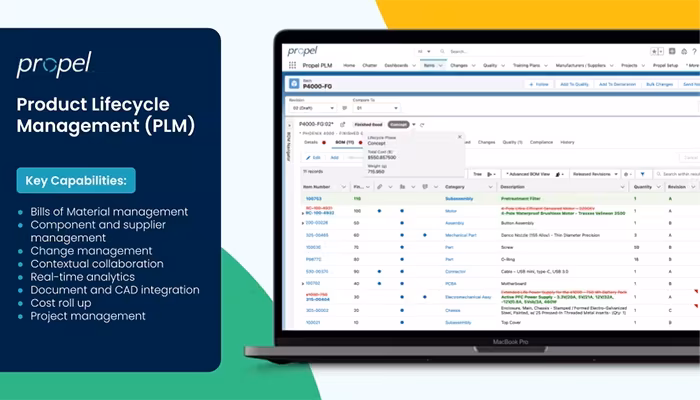Image resolution: width=700 pixels, height=400 pixels.
Task: Click the BOM filter funnel icon
Action: point(642,174)
